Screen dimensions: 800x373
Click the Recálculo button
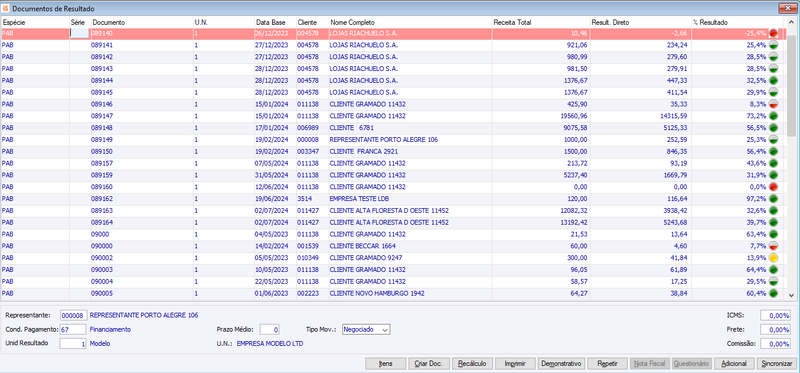[x=472, y=364]
